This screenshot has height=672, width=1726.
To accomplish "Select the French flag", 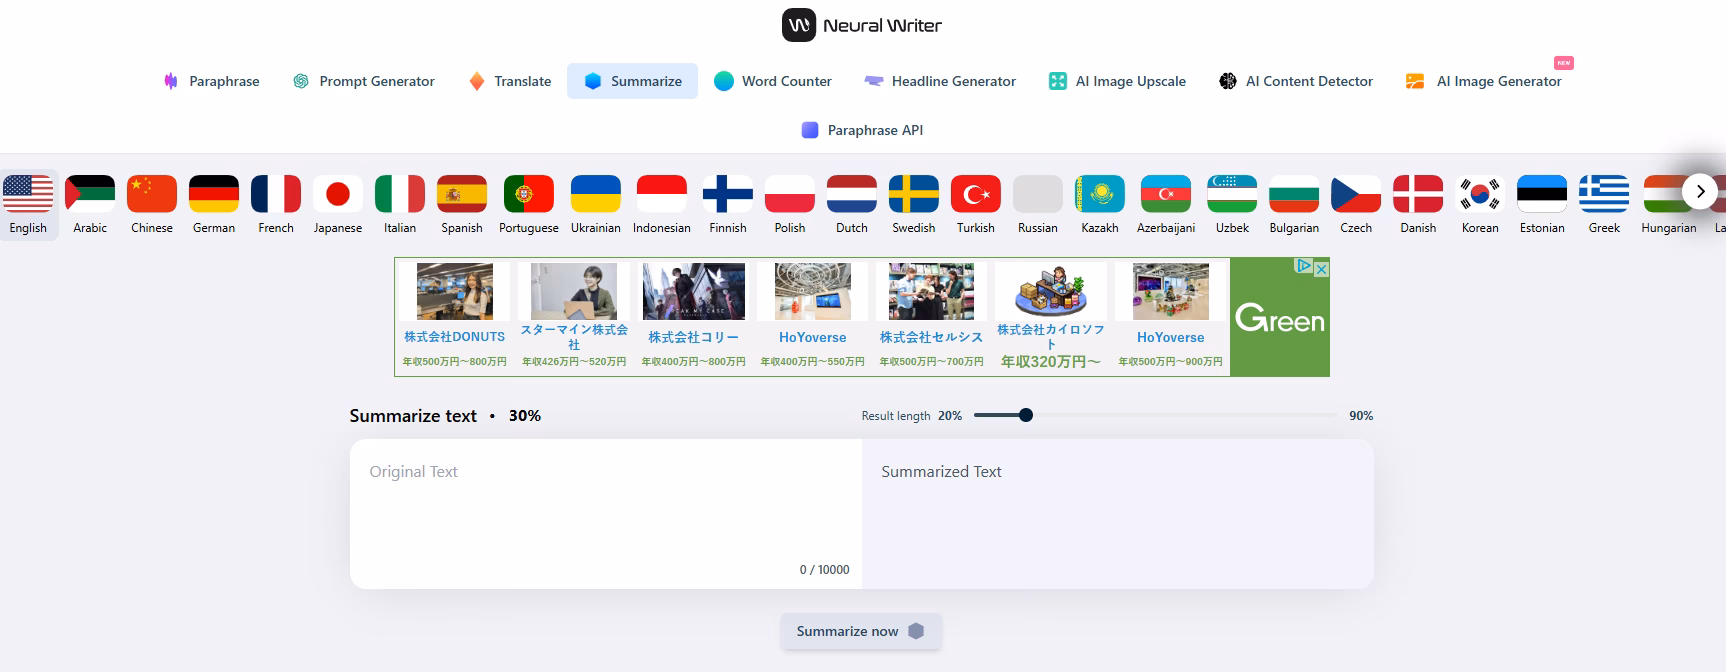I will [276, 194].
